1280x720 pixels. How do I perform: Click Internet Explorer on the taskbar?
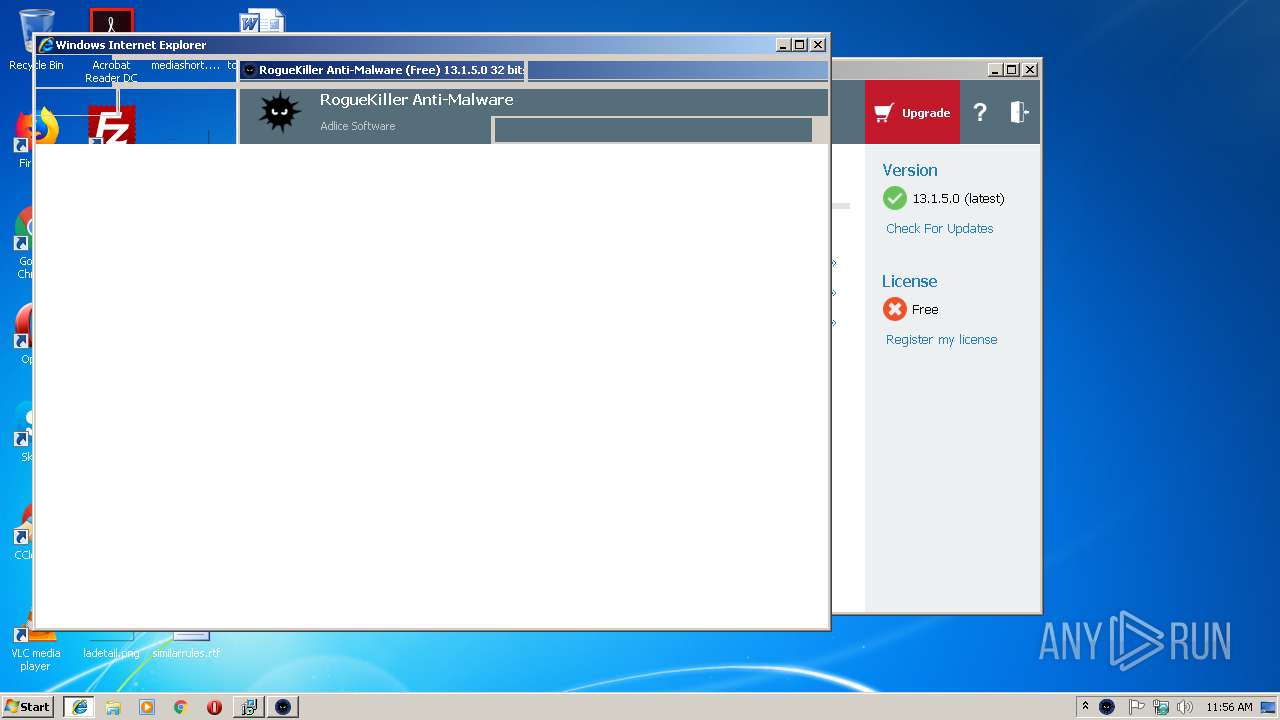pos(79,707)
